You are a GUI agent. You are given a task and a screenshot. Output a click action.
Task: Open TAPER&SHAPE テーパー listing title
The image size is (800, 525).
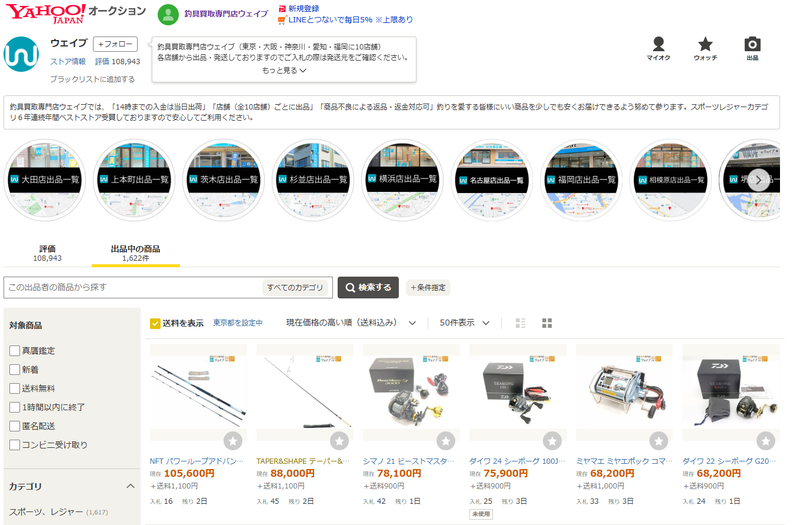click(x=303, y=461)
